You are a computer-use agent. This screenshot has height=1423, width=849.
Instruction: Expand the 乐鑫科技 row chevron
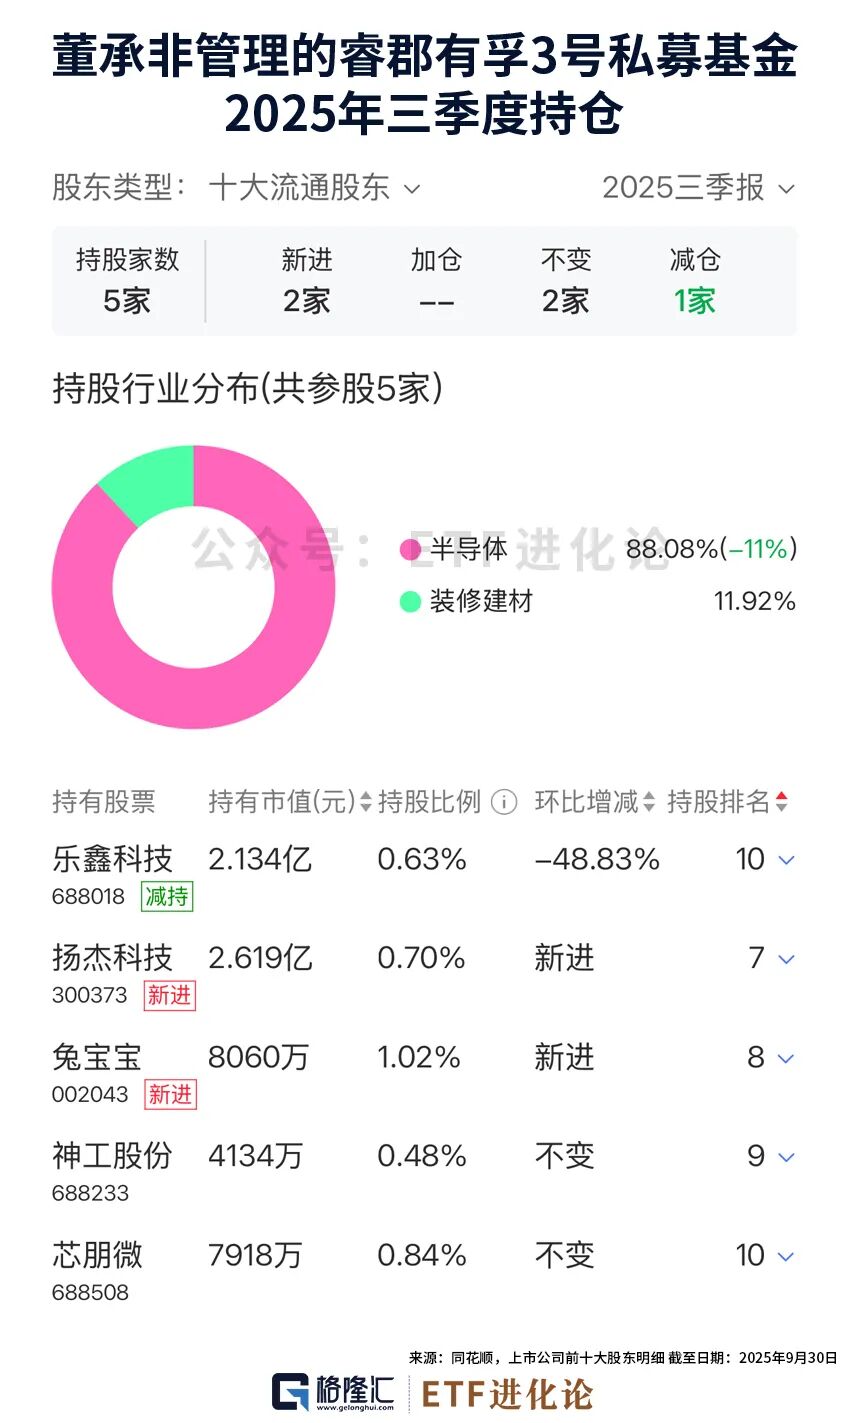coord(786,860)
